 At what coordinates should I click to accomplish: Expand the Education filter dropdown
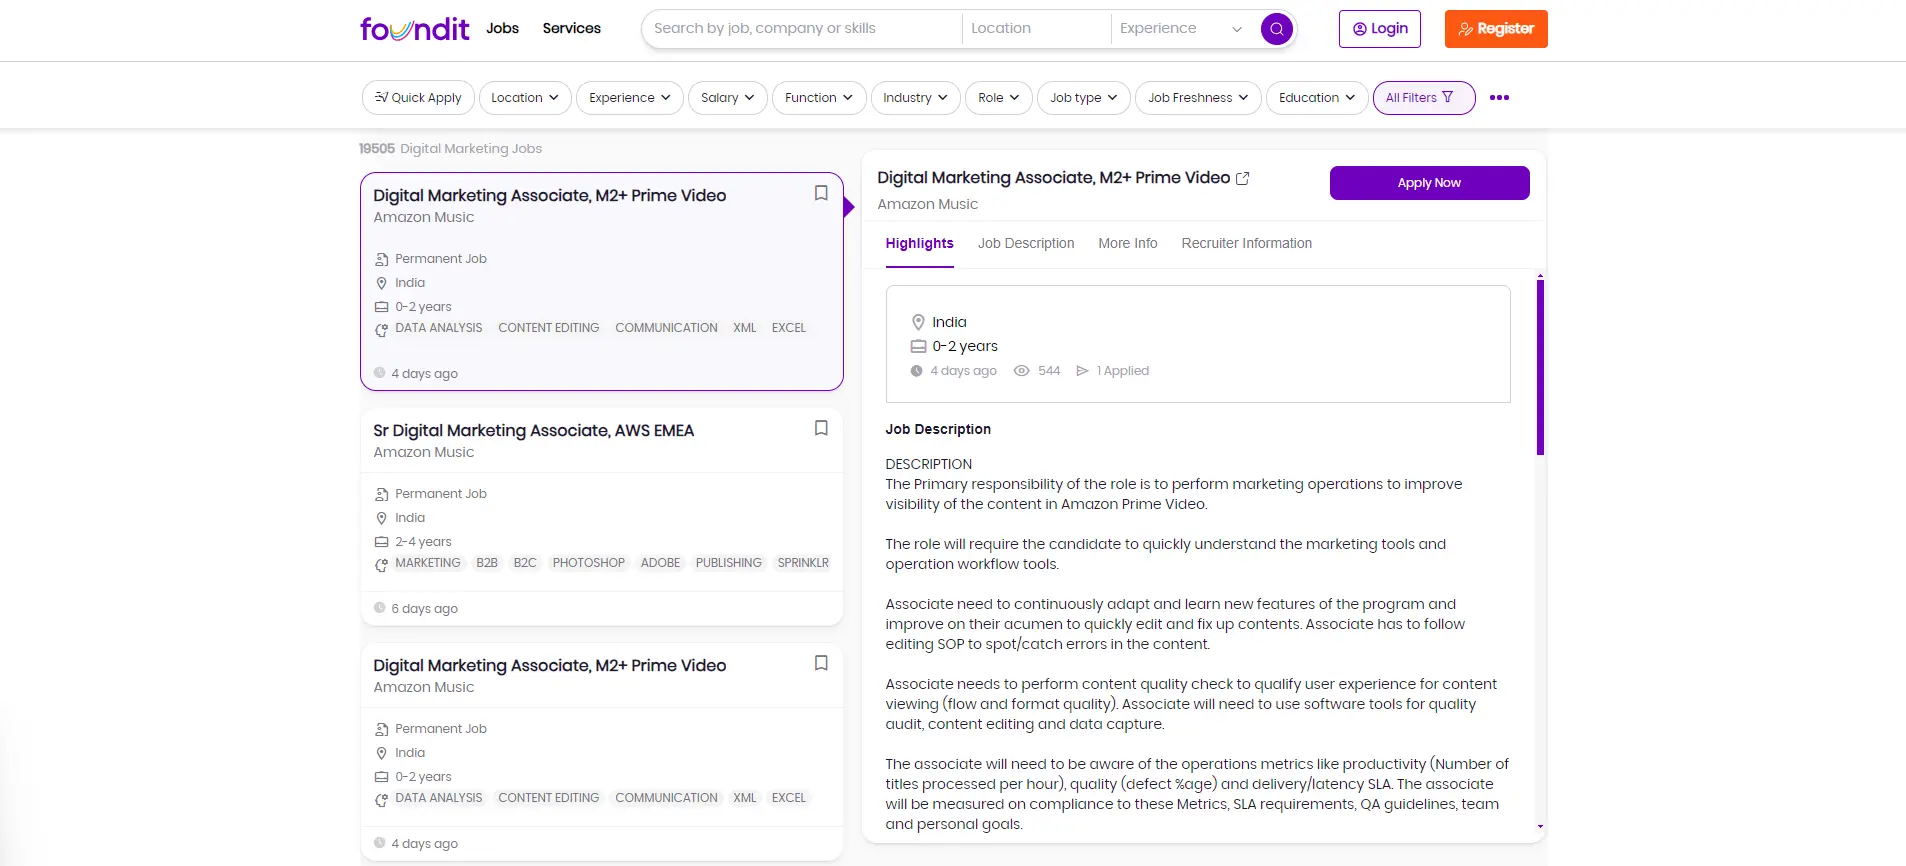[x=1317, y=98]
